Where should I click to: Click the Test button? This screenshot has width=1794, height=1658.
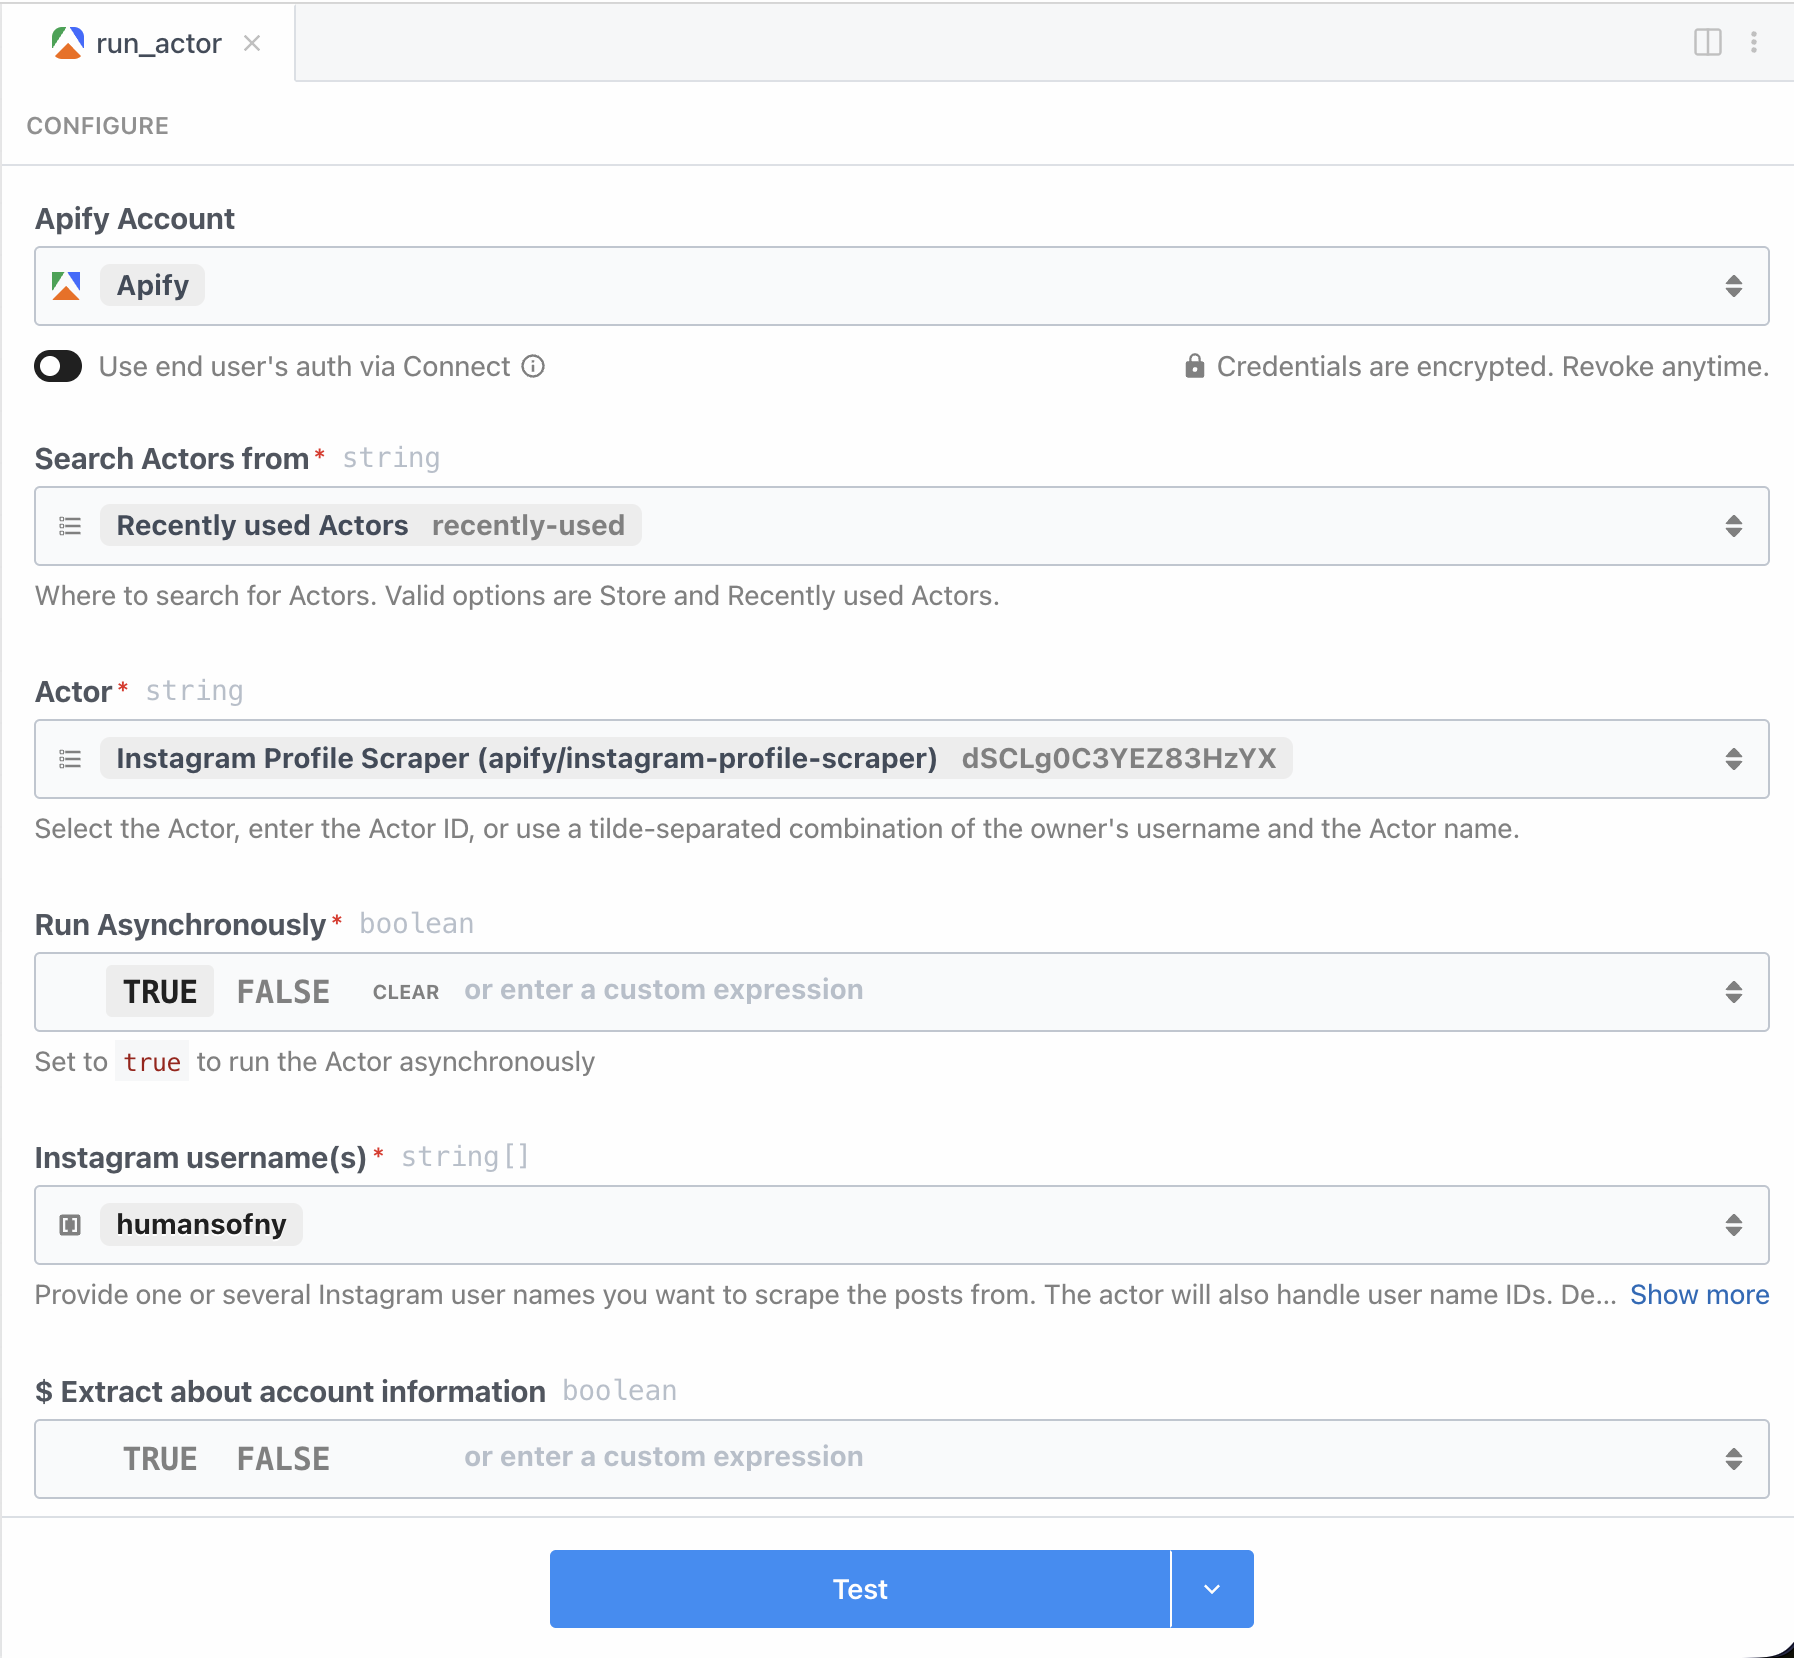pos(860,1588)
